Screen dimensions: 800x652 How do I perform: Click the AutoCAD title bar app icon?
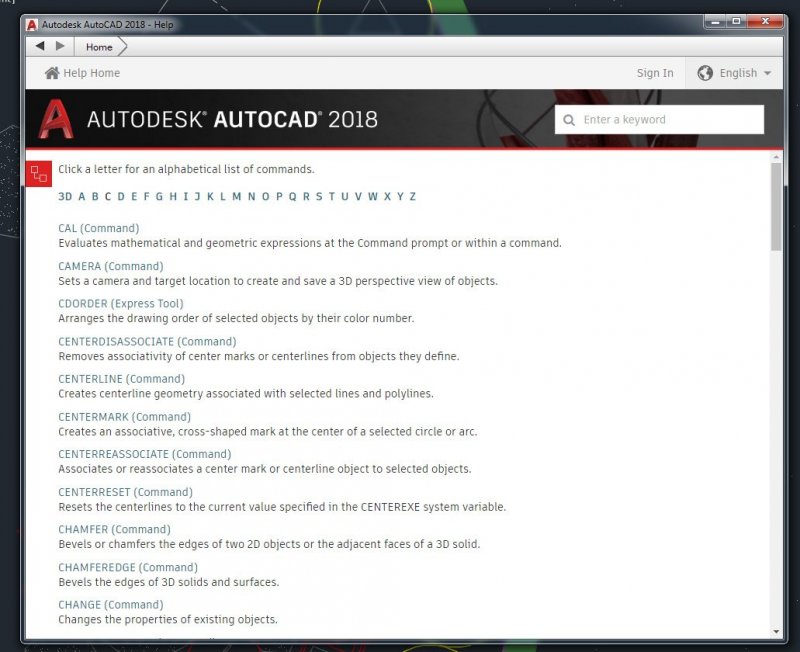click(x=32, y=24)
